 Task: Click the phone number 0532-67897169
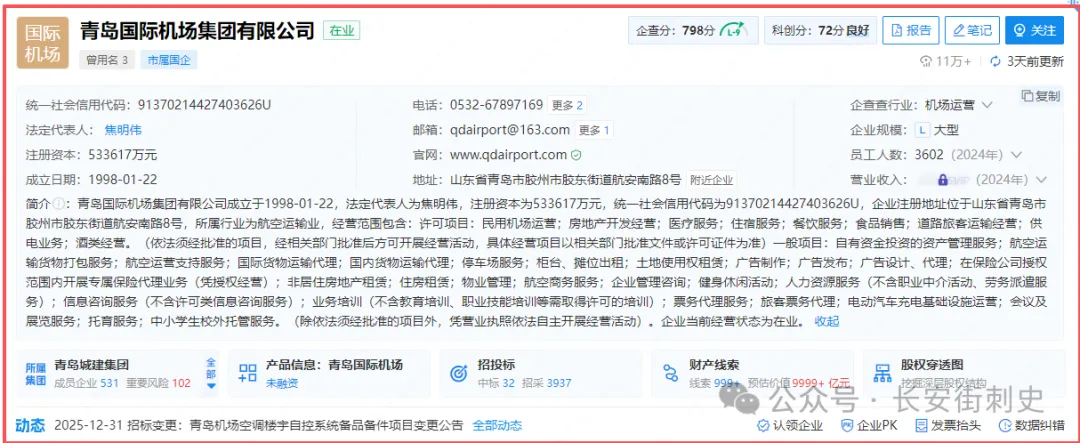coord(496,105)
